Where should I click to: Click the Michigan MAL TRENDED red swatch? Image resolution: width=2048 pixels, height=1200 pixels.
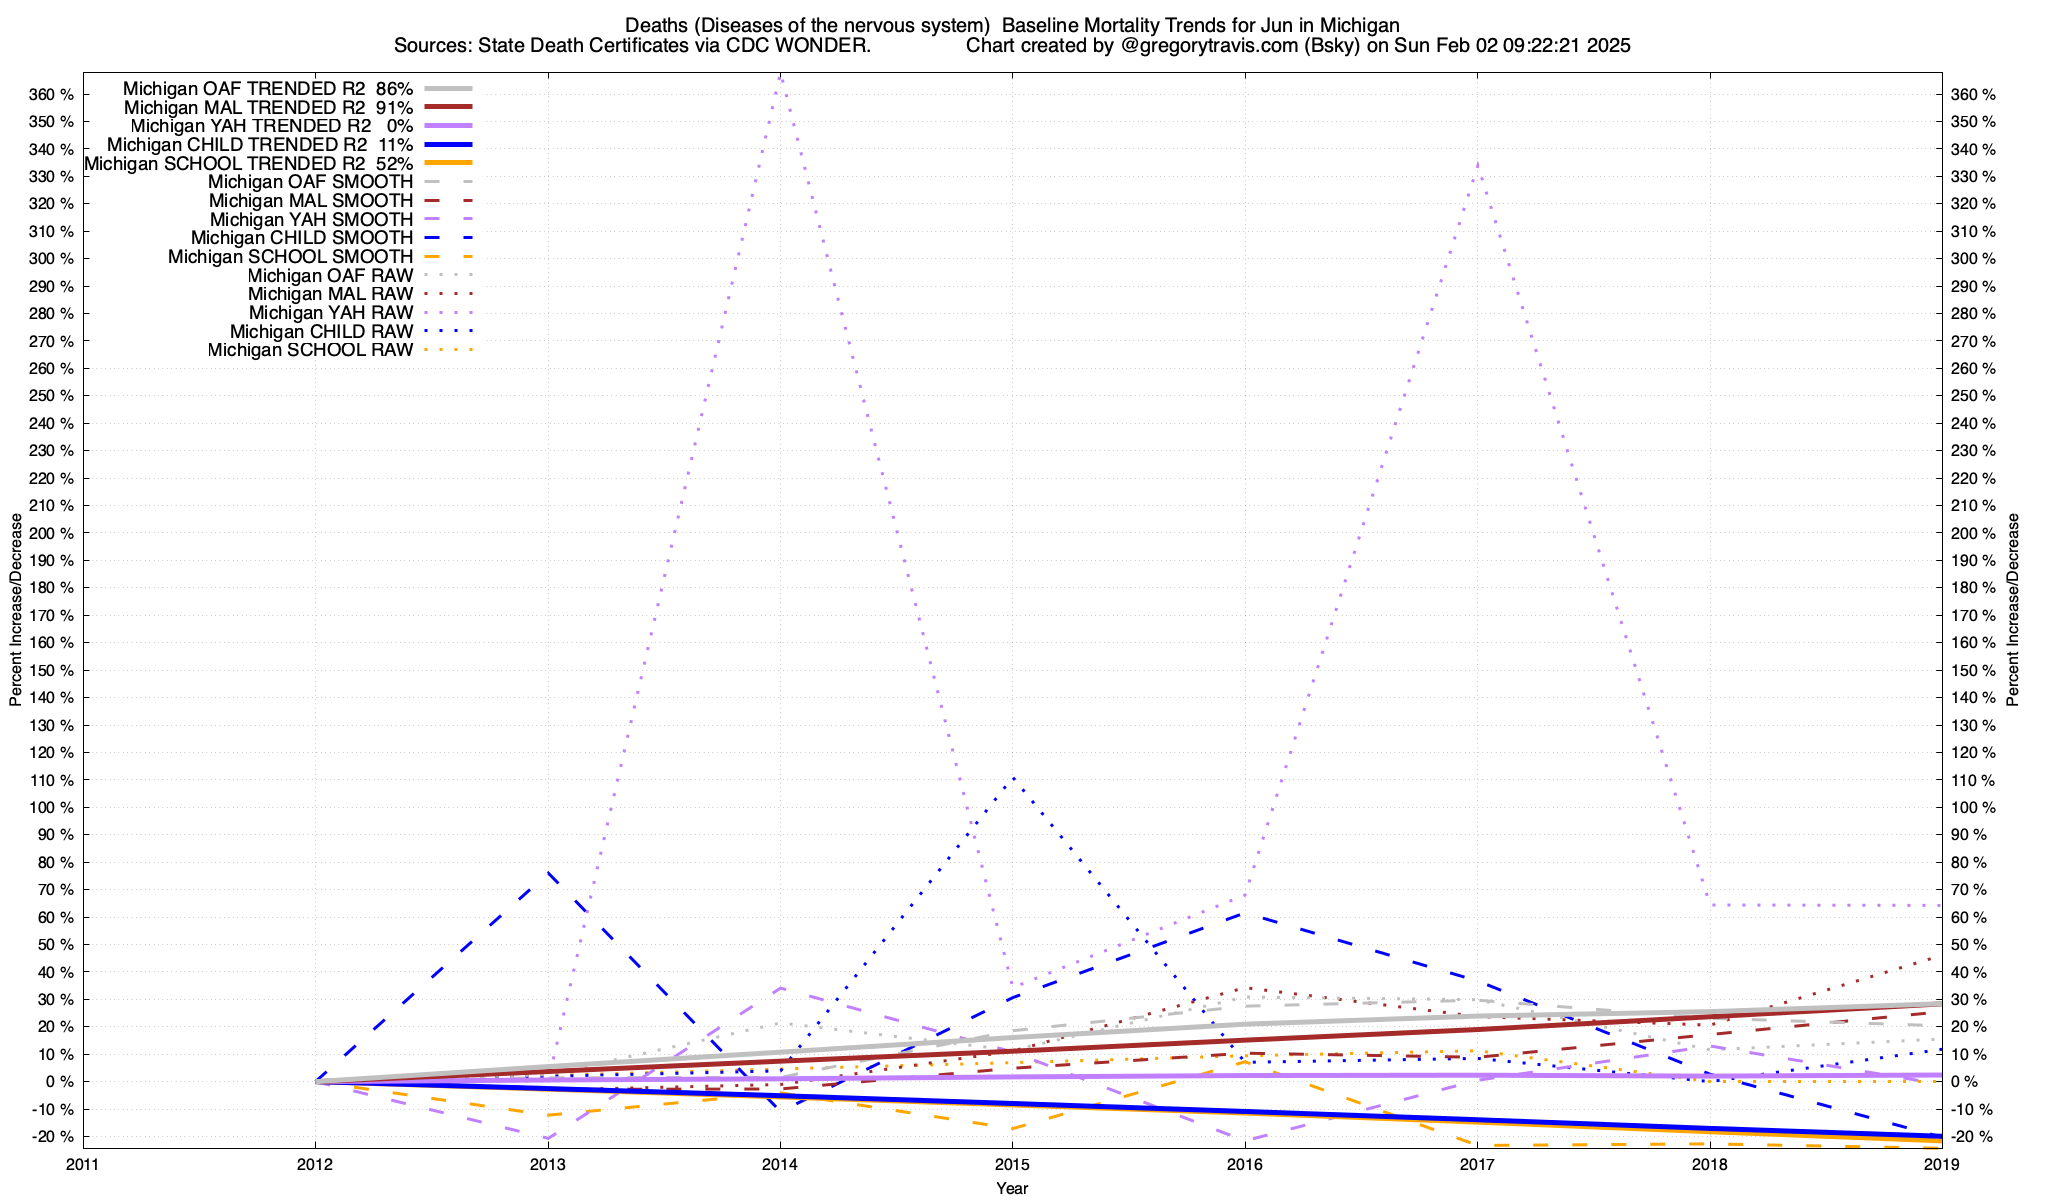coord(447,107)
